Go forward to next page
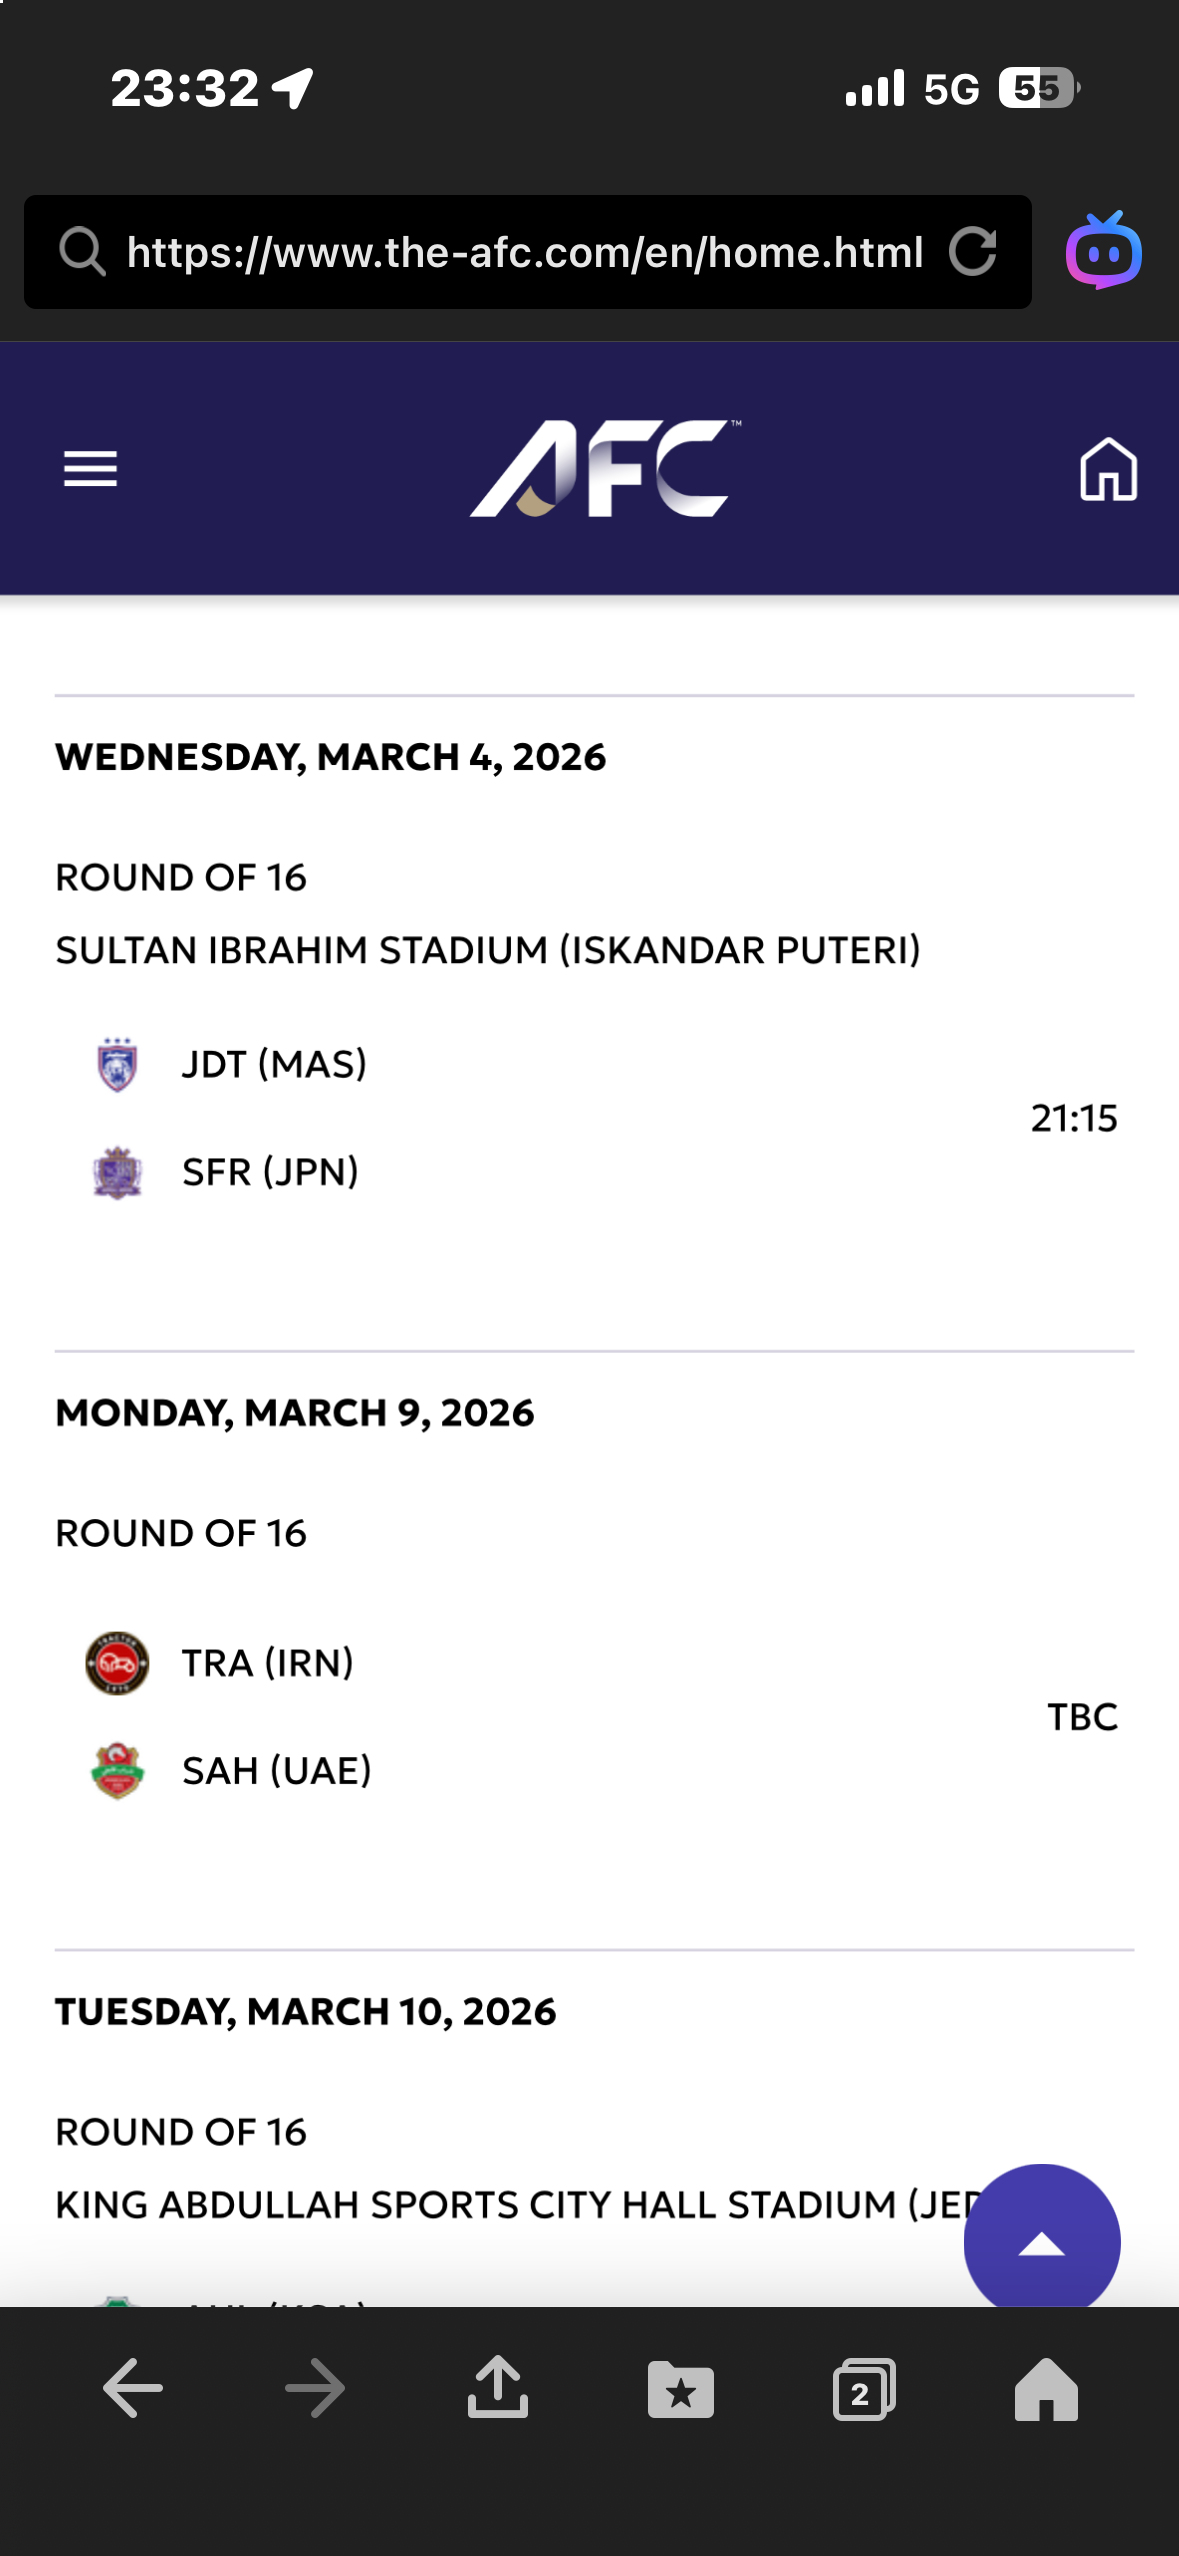This screenshot has width=1179, height=2556. (315, 2388)
